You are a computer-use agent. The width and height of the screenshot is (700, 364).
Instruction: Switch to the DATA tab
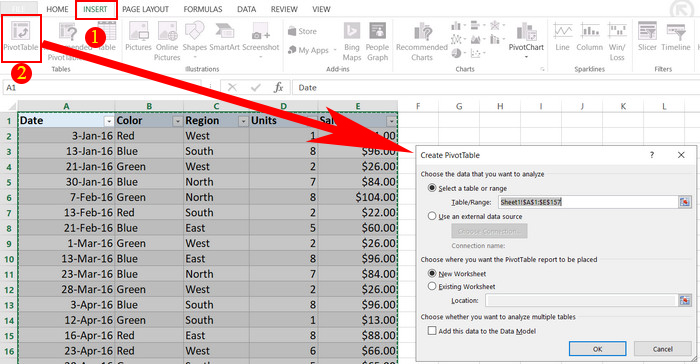246,9
